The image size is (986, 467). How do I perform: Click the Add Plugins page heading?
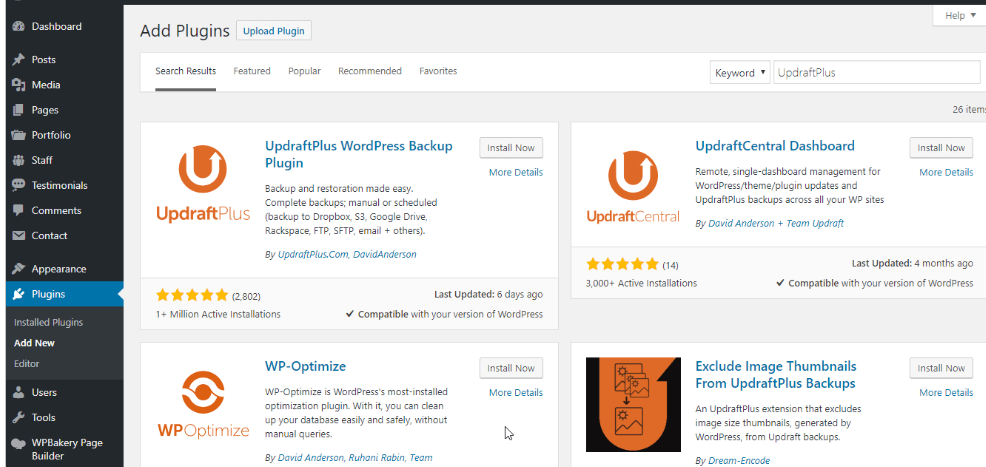(x=185, y=31)
